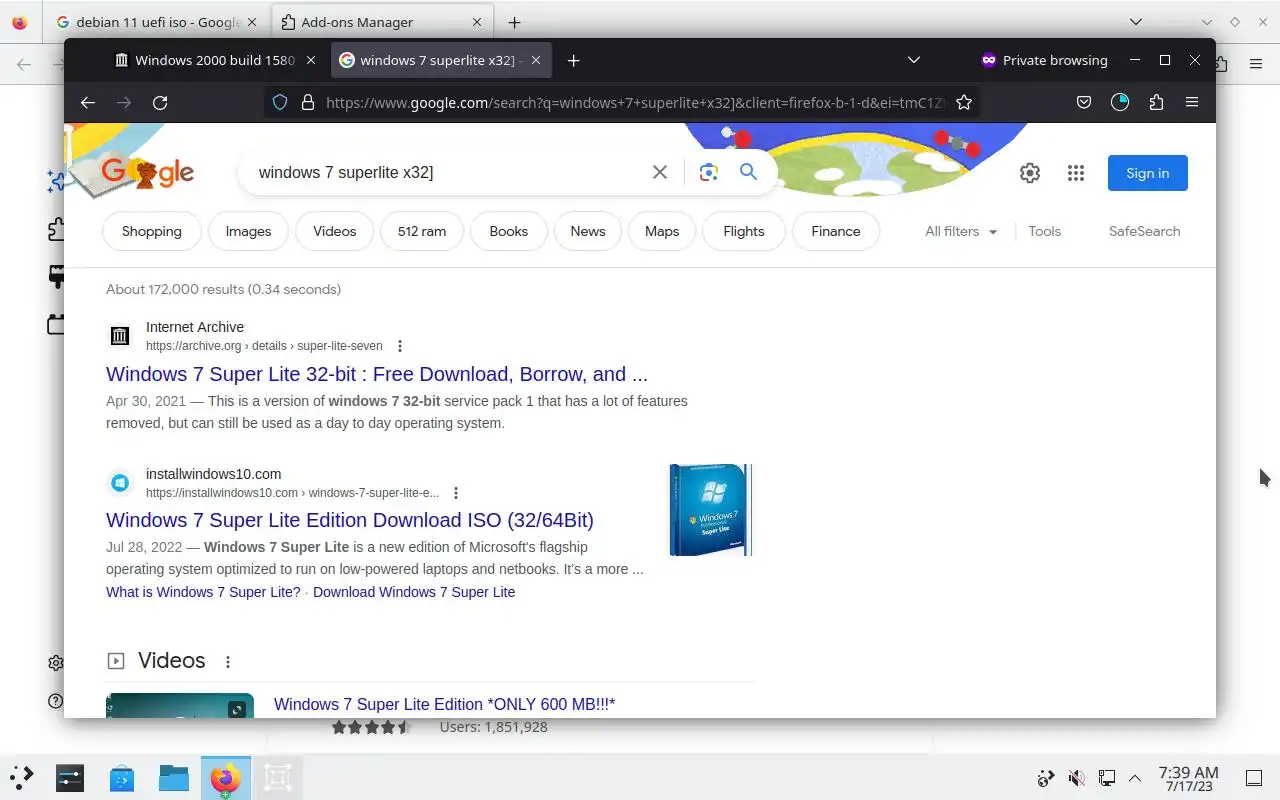Open Google quick settings gear
The width and height of the screenshot is (1280, 800).
point(1030,173)
